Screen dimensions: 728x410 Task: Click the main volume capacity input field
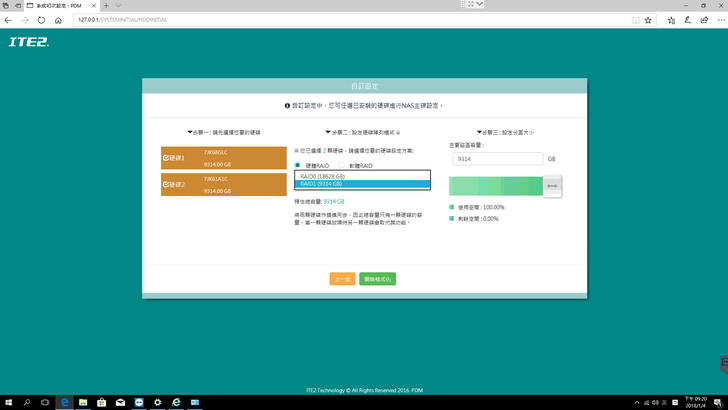(495, 159)
